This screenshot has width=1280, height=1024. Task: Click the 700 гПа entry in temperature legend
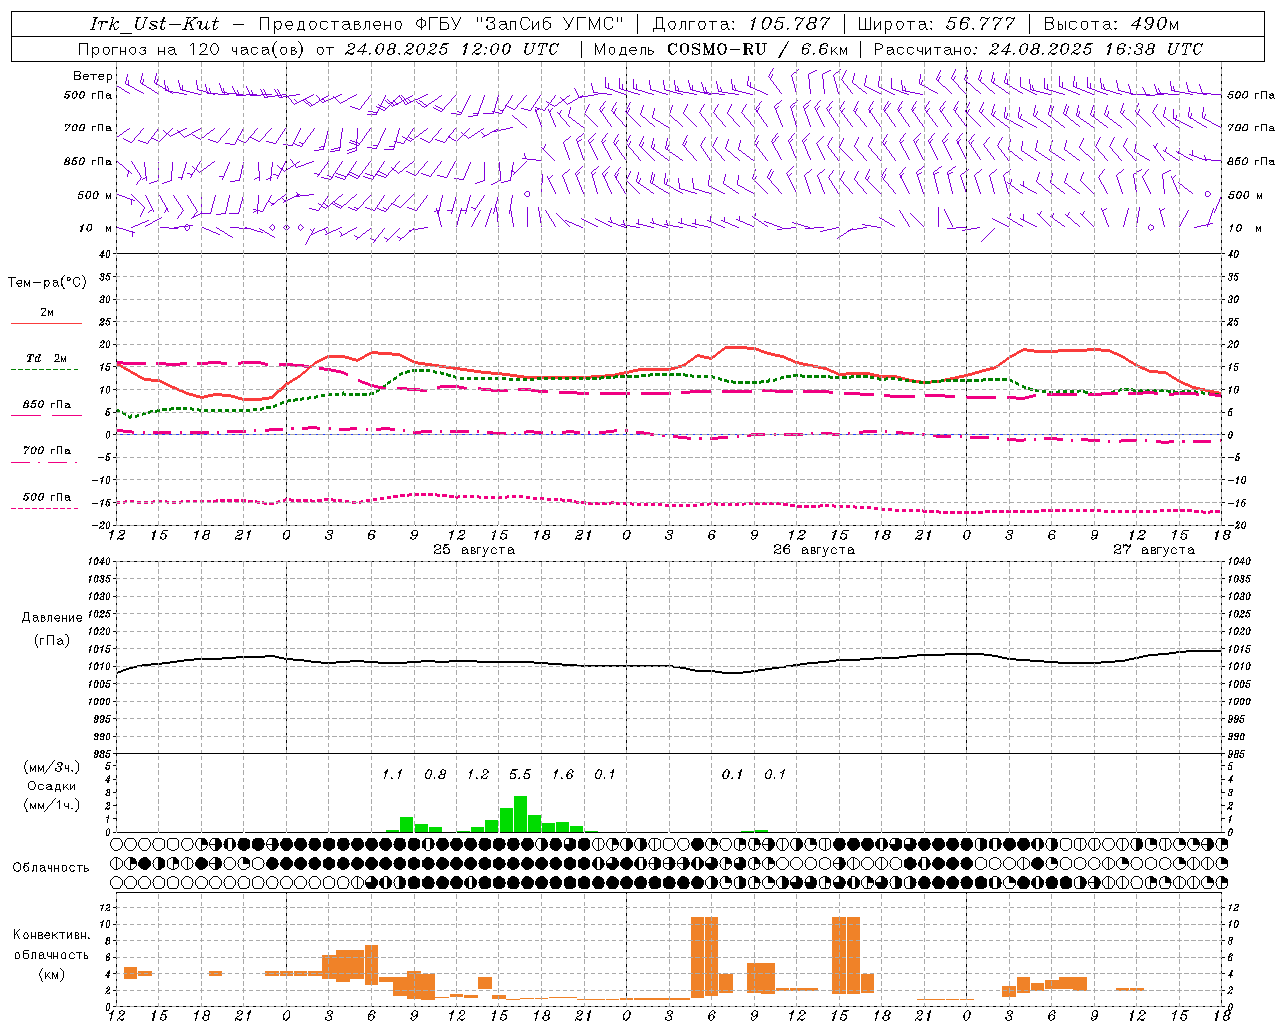47,451
